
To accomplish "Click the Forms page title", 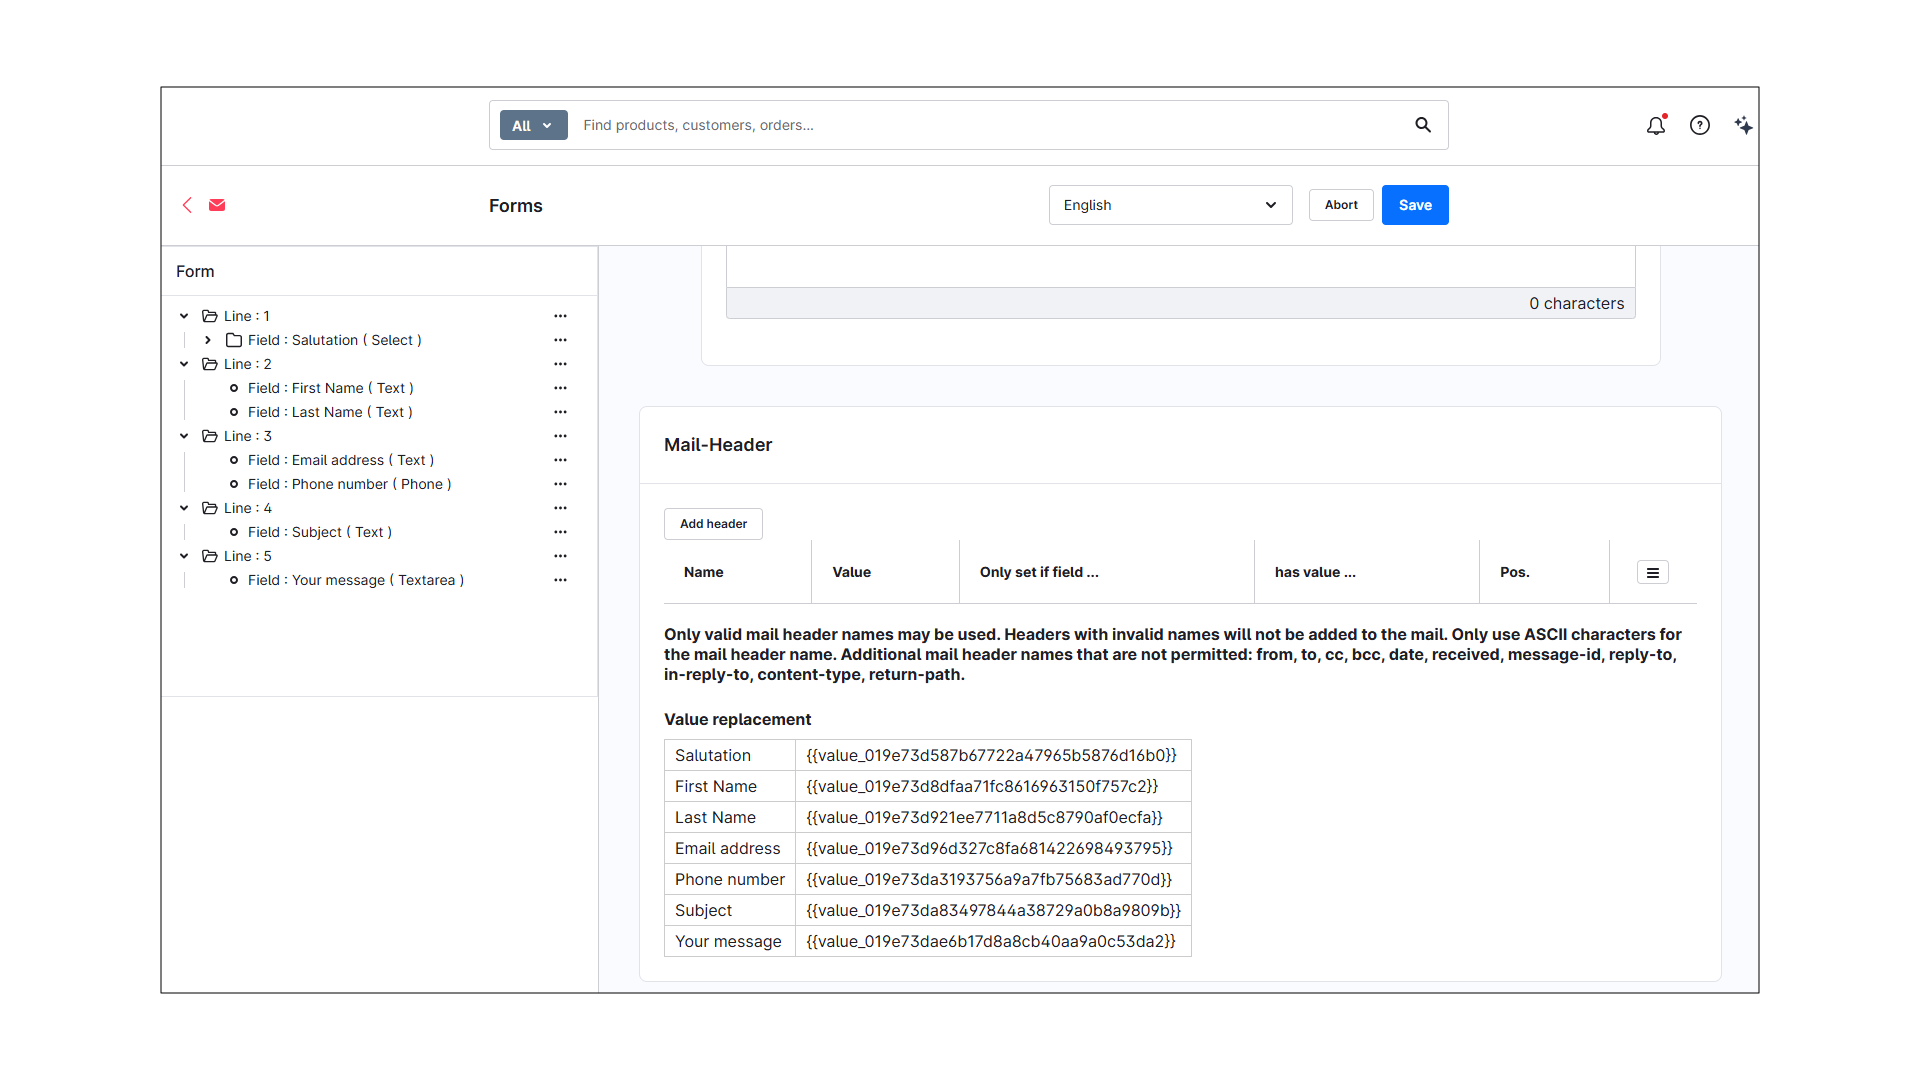I will coord(515,205).
